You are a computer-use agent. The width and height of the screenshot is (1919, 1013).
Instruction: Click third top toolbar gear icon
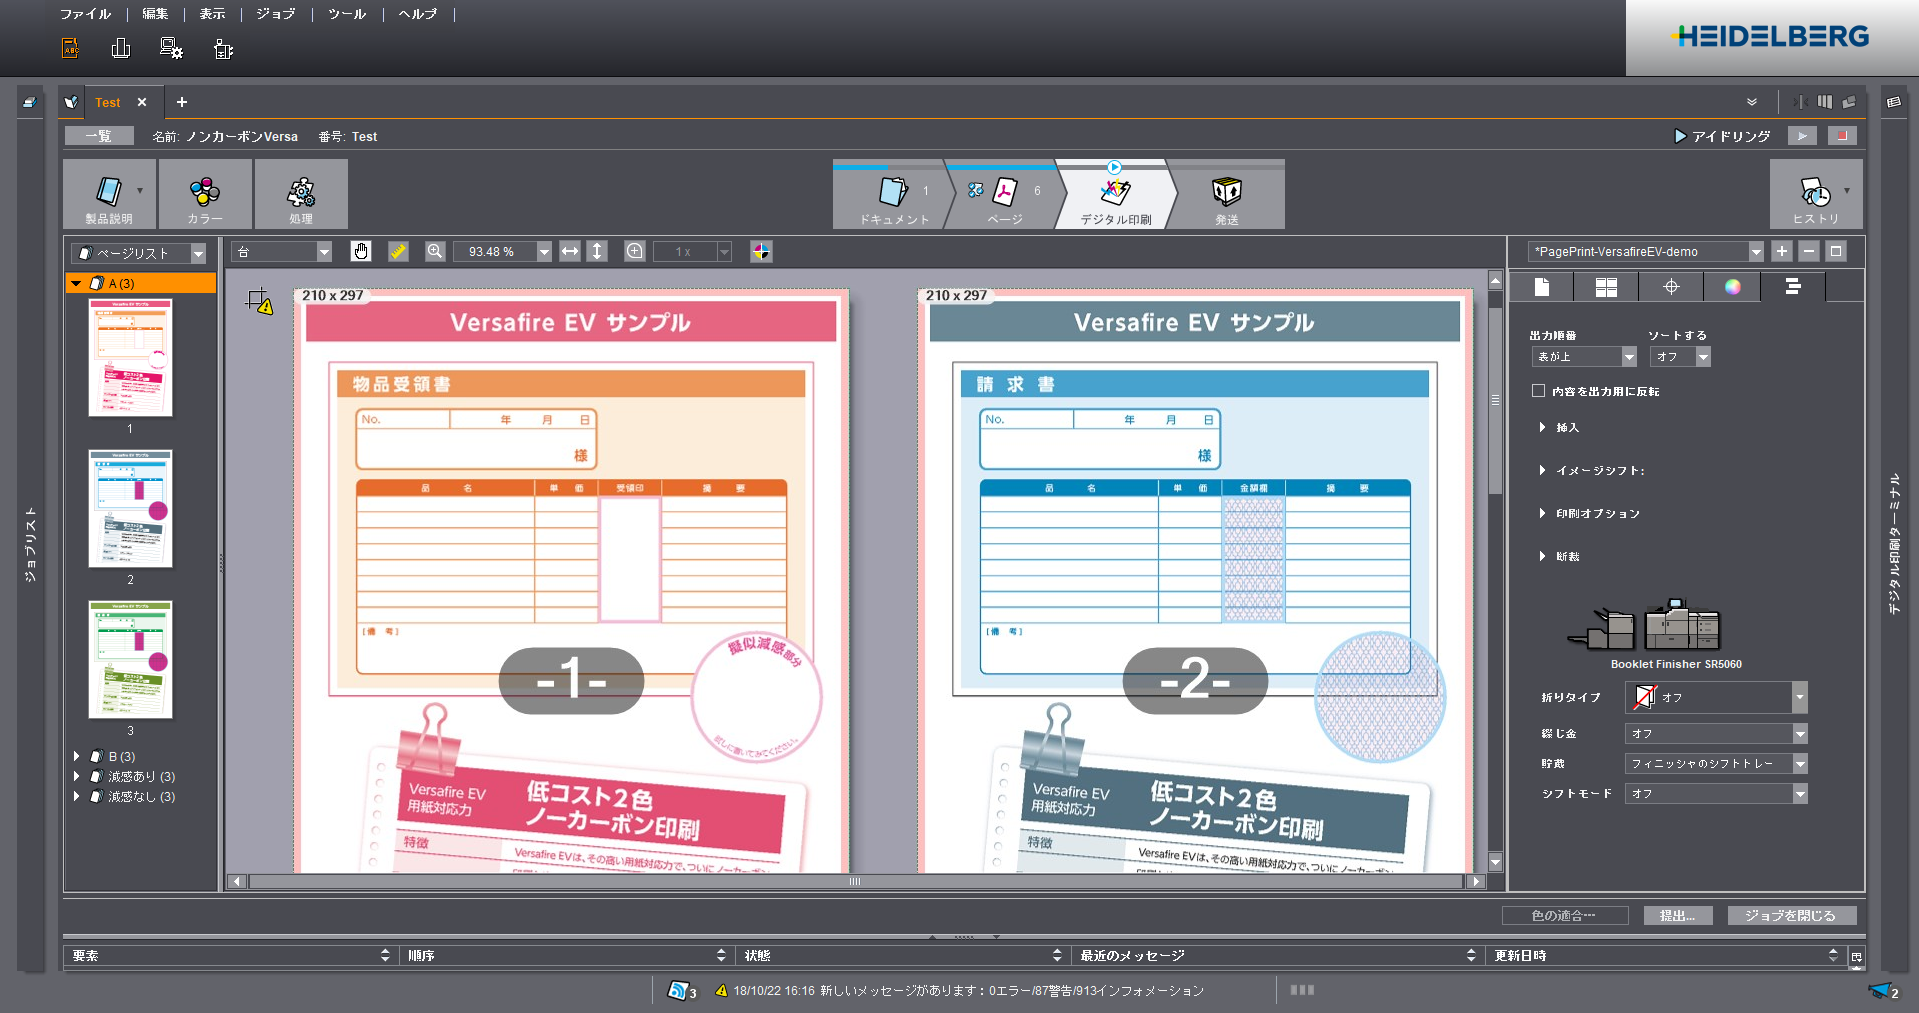[x=171, y=48]
